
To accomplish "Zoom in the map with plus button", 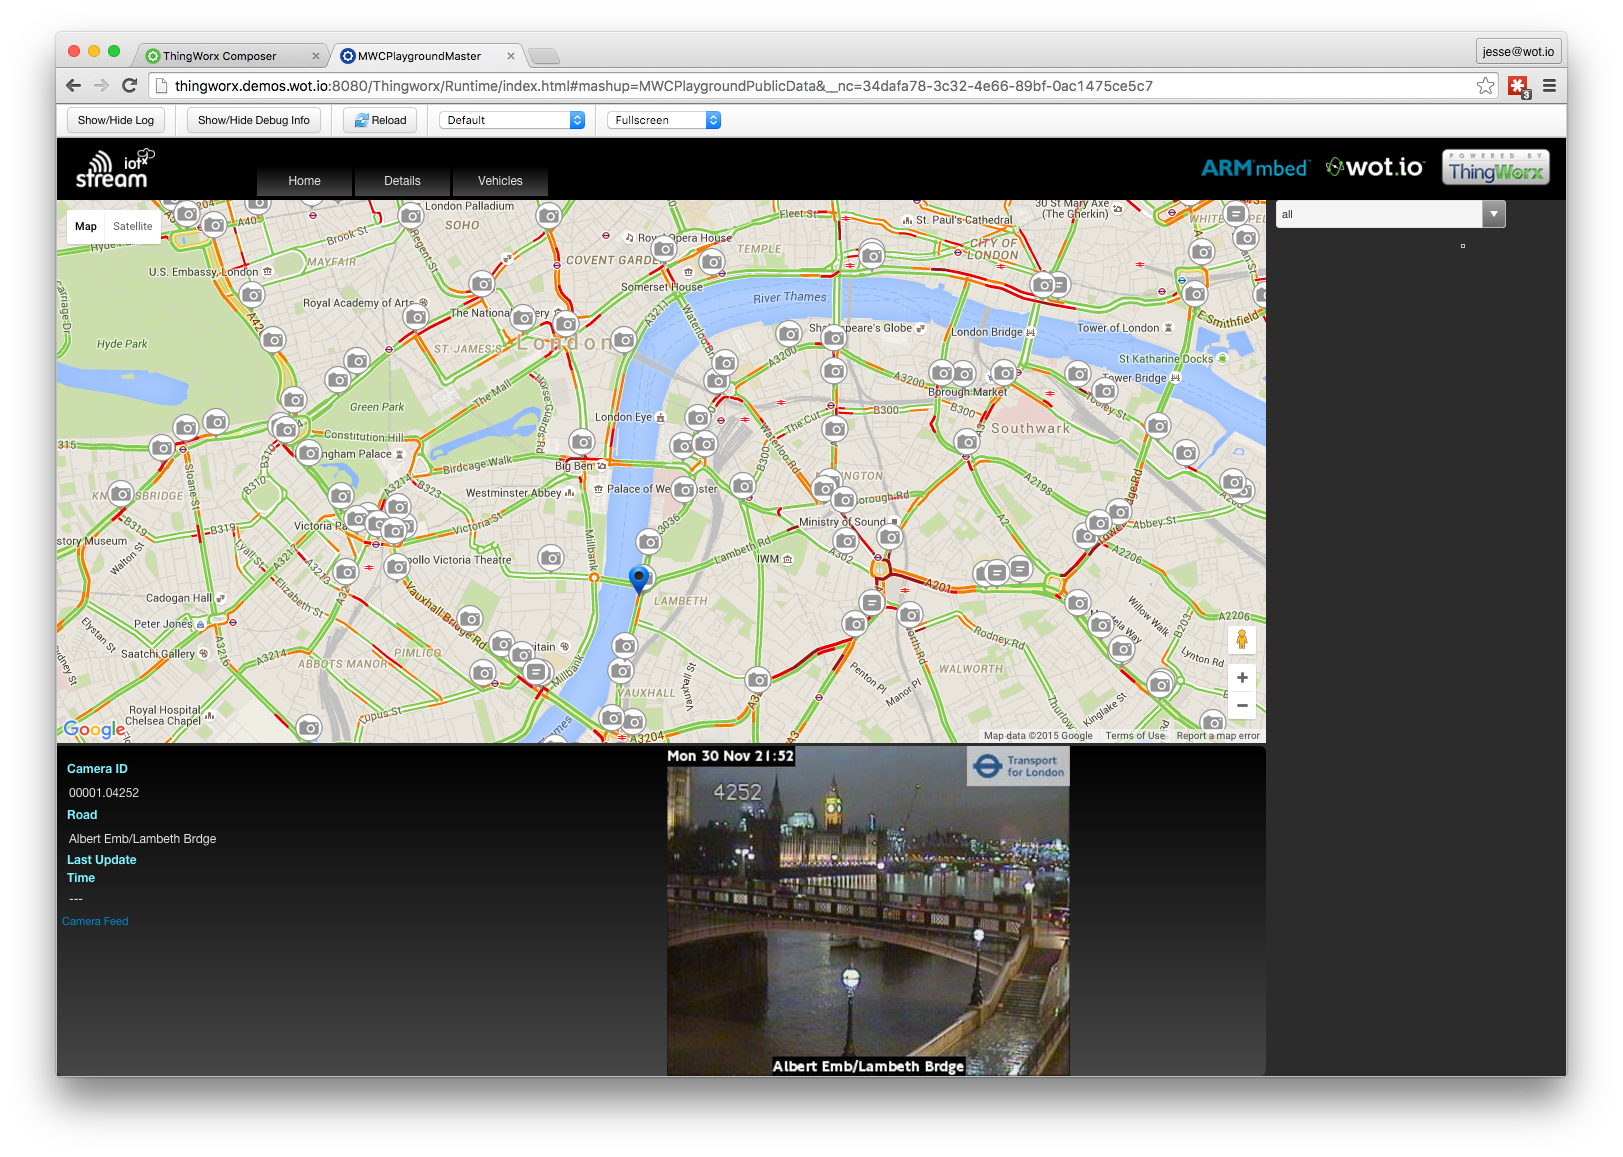I will 1242,677.
